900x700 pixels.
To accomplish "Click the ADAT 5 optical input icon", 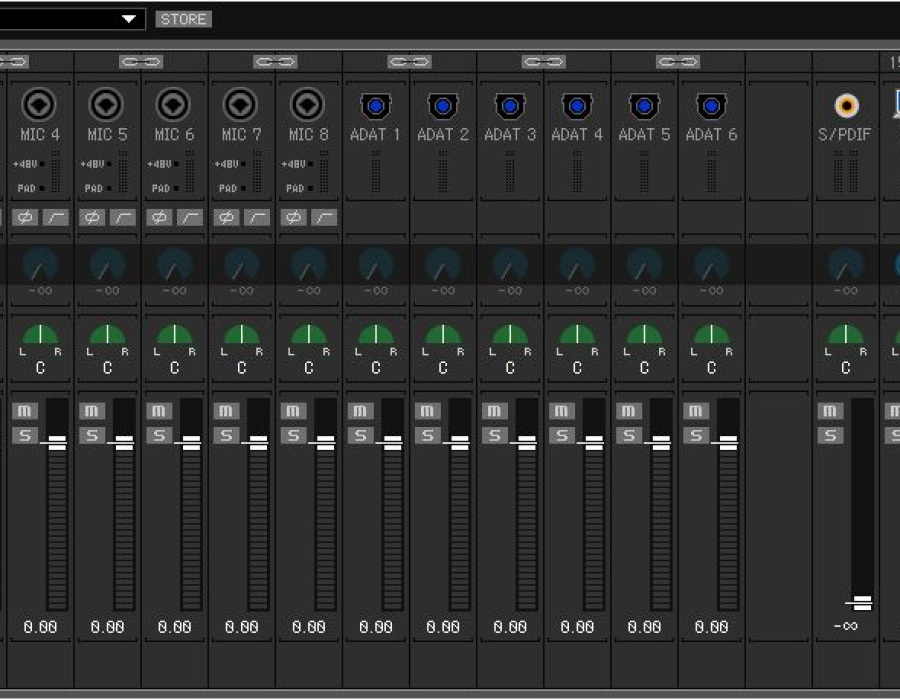I will tap(644, 106).
